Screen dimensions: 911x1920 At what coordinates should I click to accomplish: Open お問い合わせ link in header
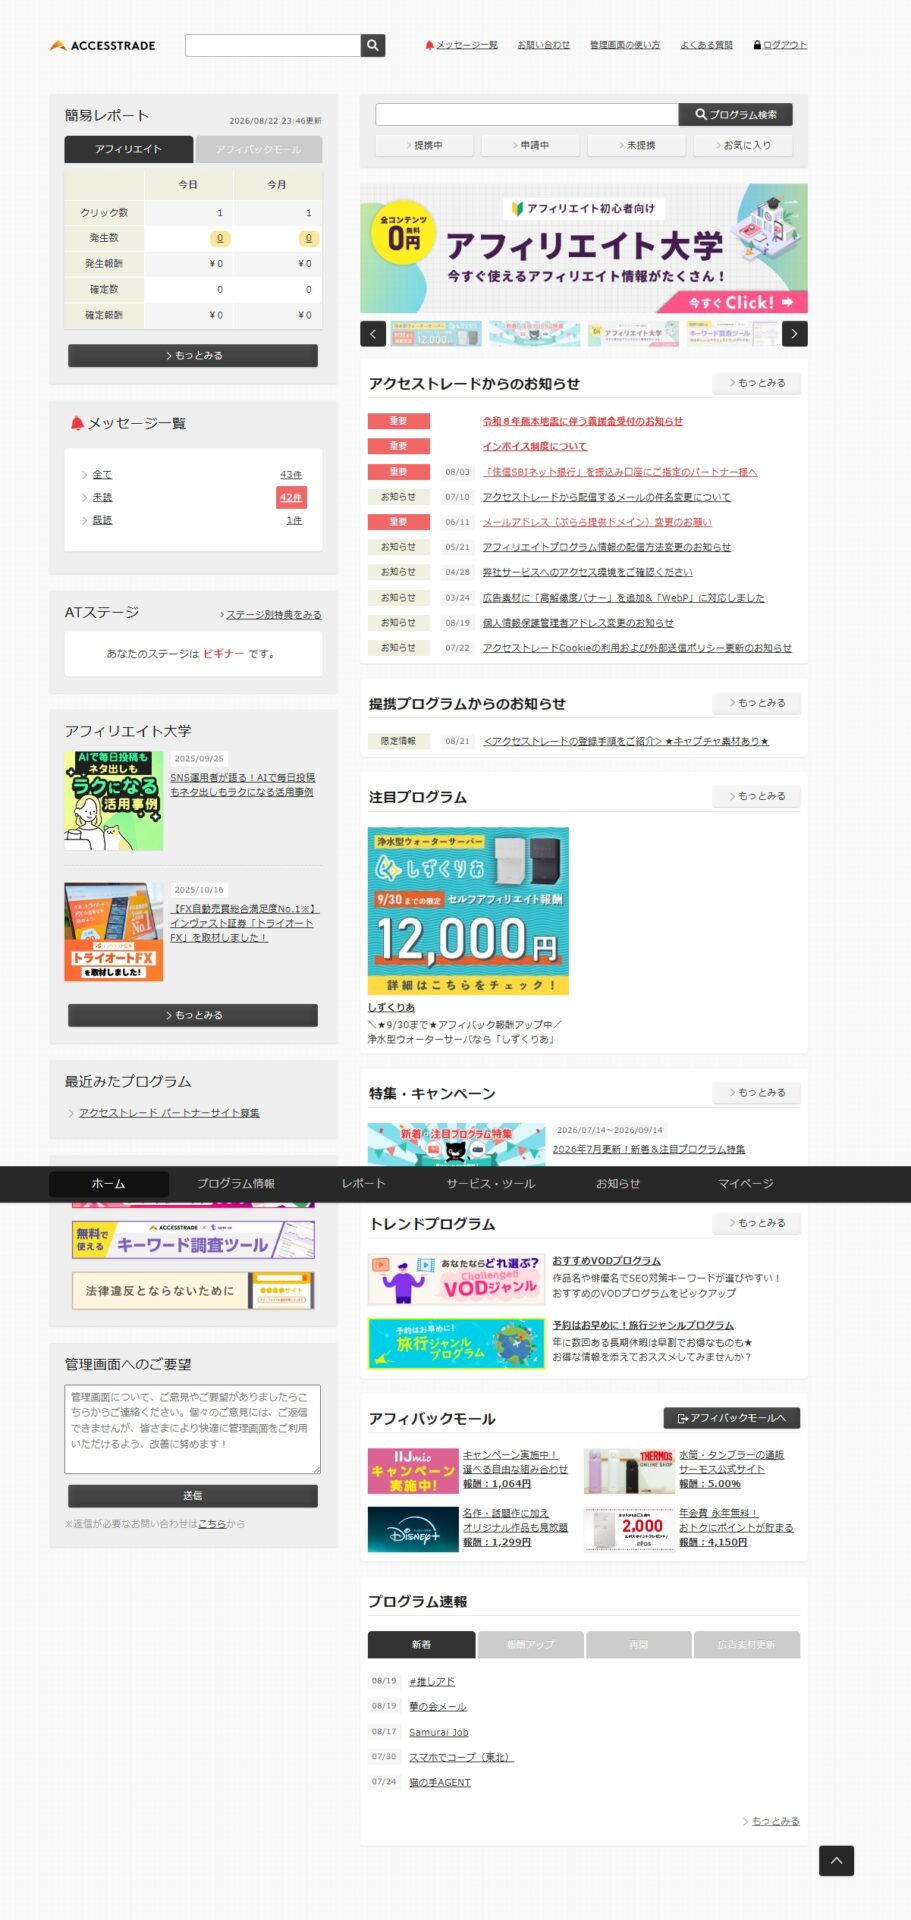click(543, 45)
